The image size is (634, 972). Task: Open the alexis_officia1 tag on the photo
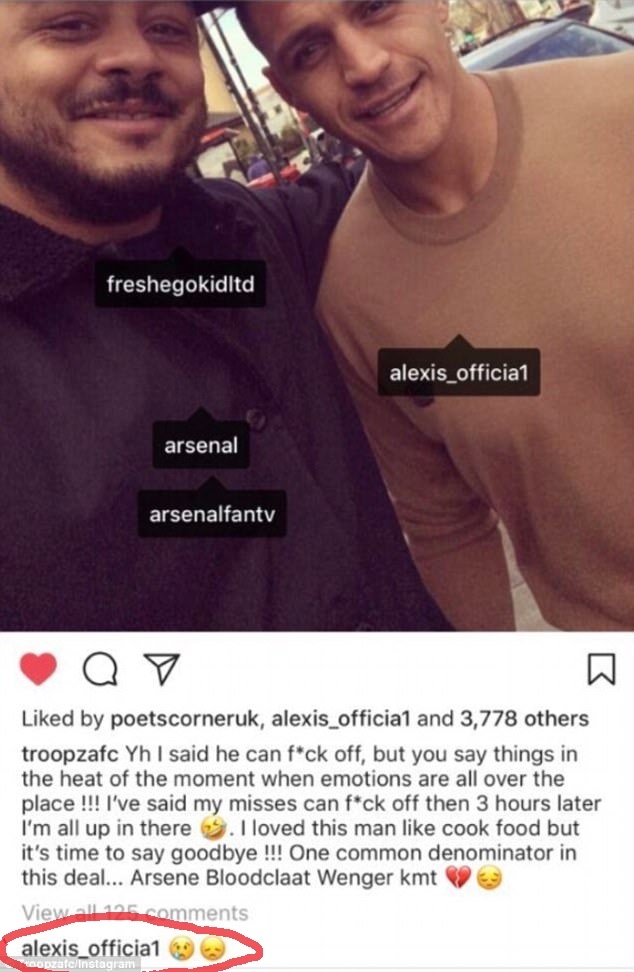click(x=459, y=372)
